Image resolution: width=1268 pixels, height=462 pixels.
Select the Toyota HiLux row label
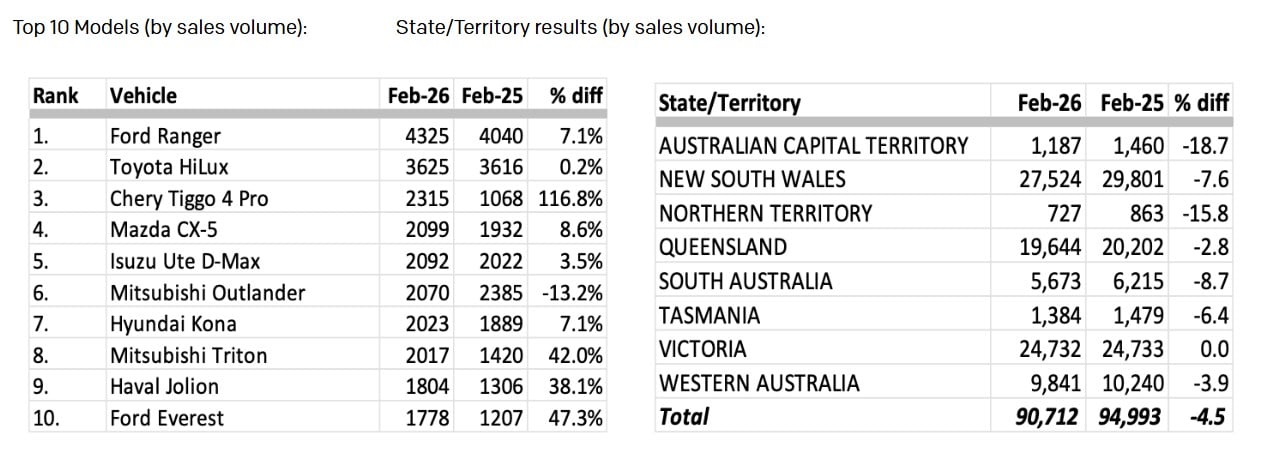tap(171, 167)
